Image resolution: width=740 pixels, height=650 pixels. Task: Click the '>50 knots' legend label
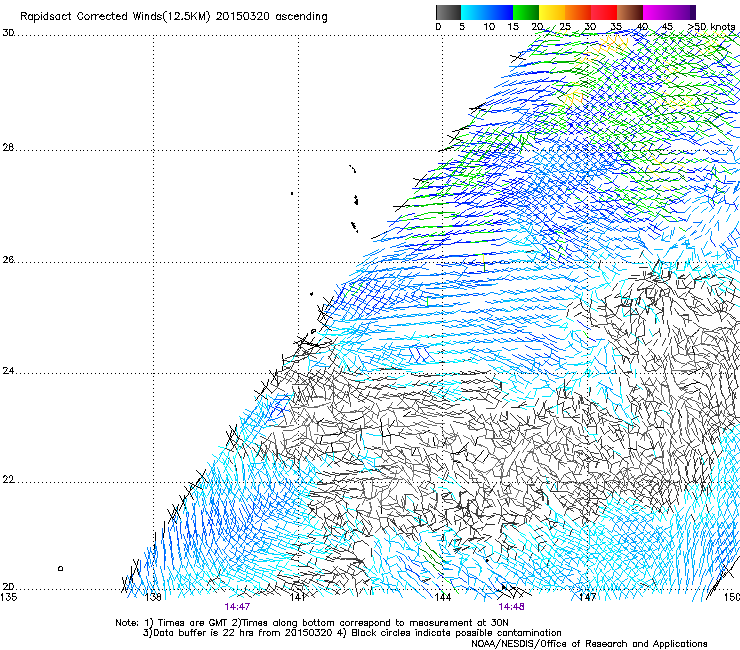pyautogui.click(x=711, y=27)
